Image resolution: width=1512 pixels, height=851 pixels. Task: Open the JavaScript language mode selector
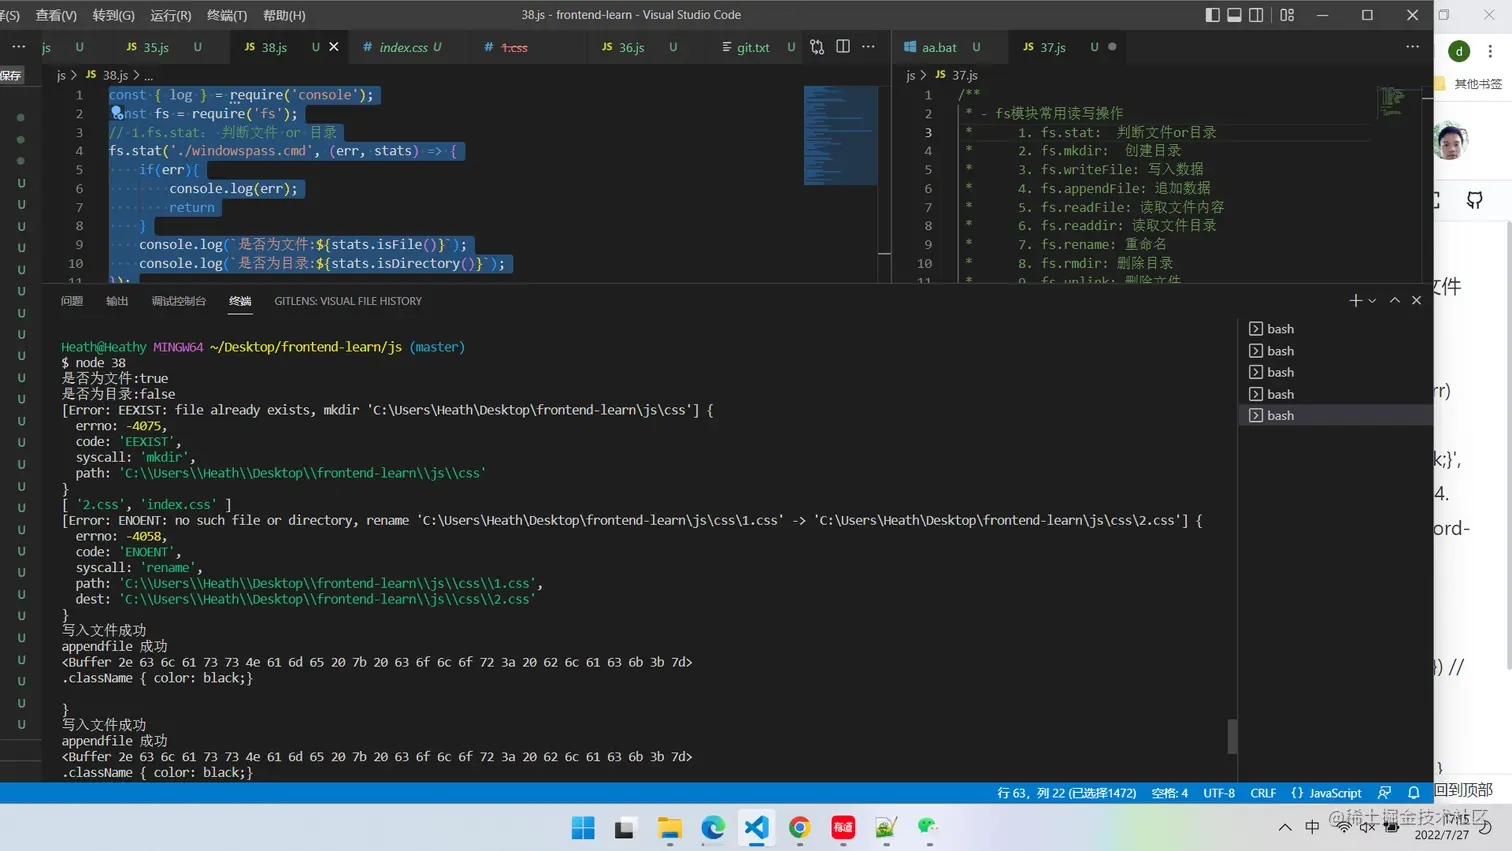[1326, 793]
